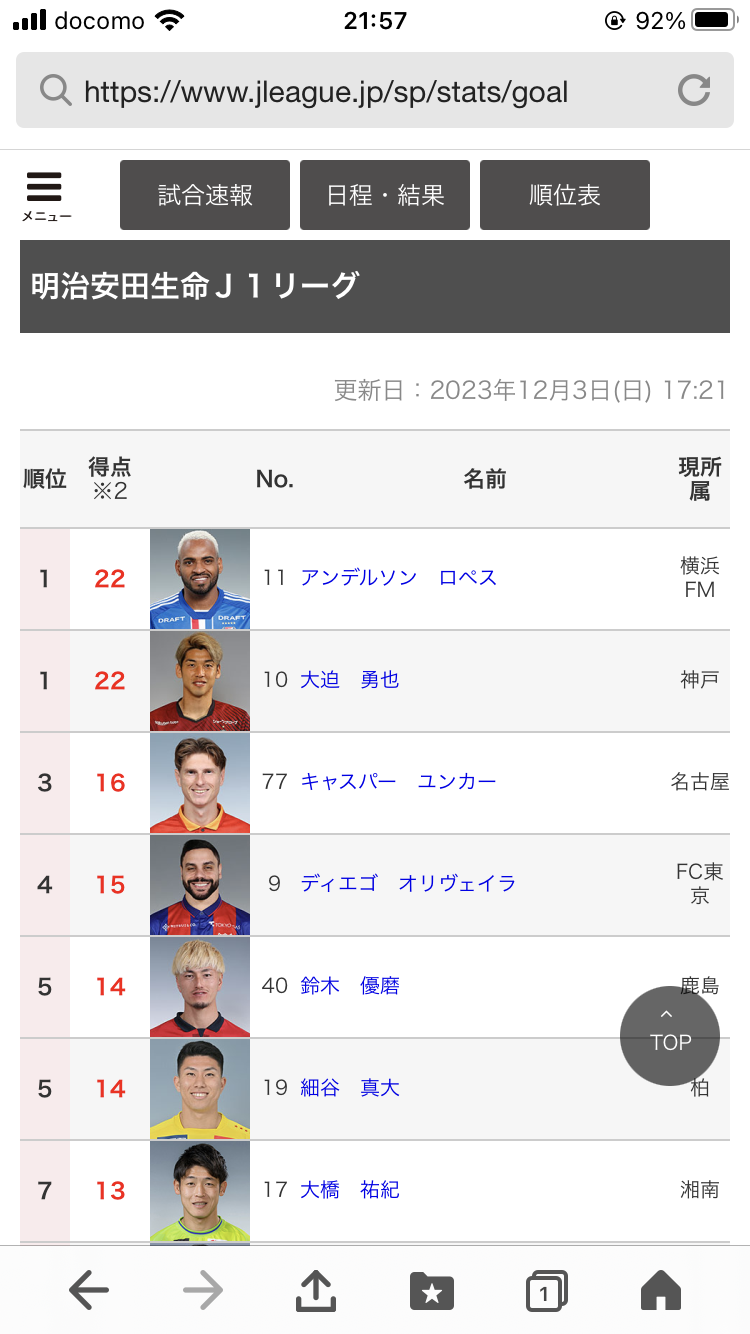Tap the home icon in bottom toolbar

(660, 1291)
